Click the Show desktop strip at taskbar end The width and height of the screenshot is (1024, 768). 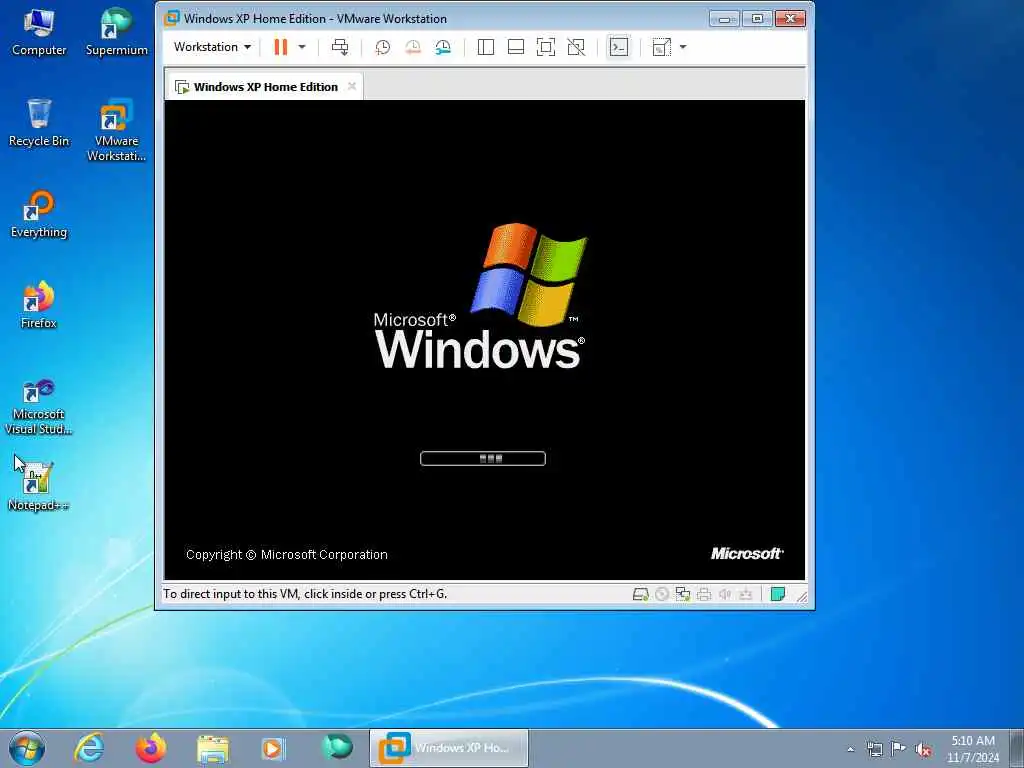[1017, 749]
